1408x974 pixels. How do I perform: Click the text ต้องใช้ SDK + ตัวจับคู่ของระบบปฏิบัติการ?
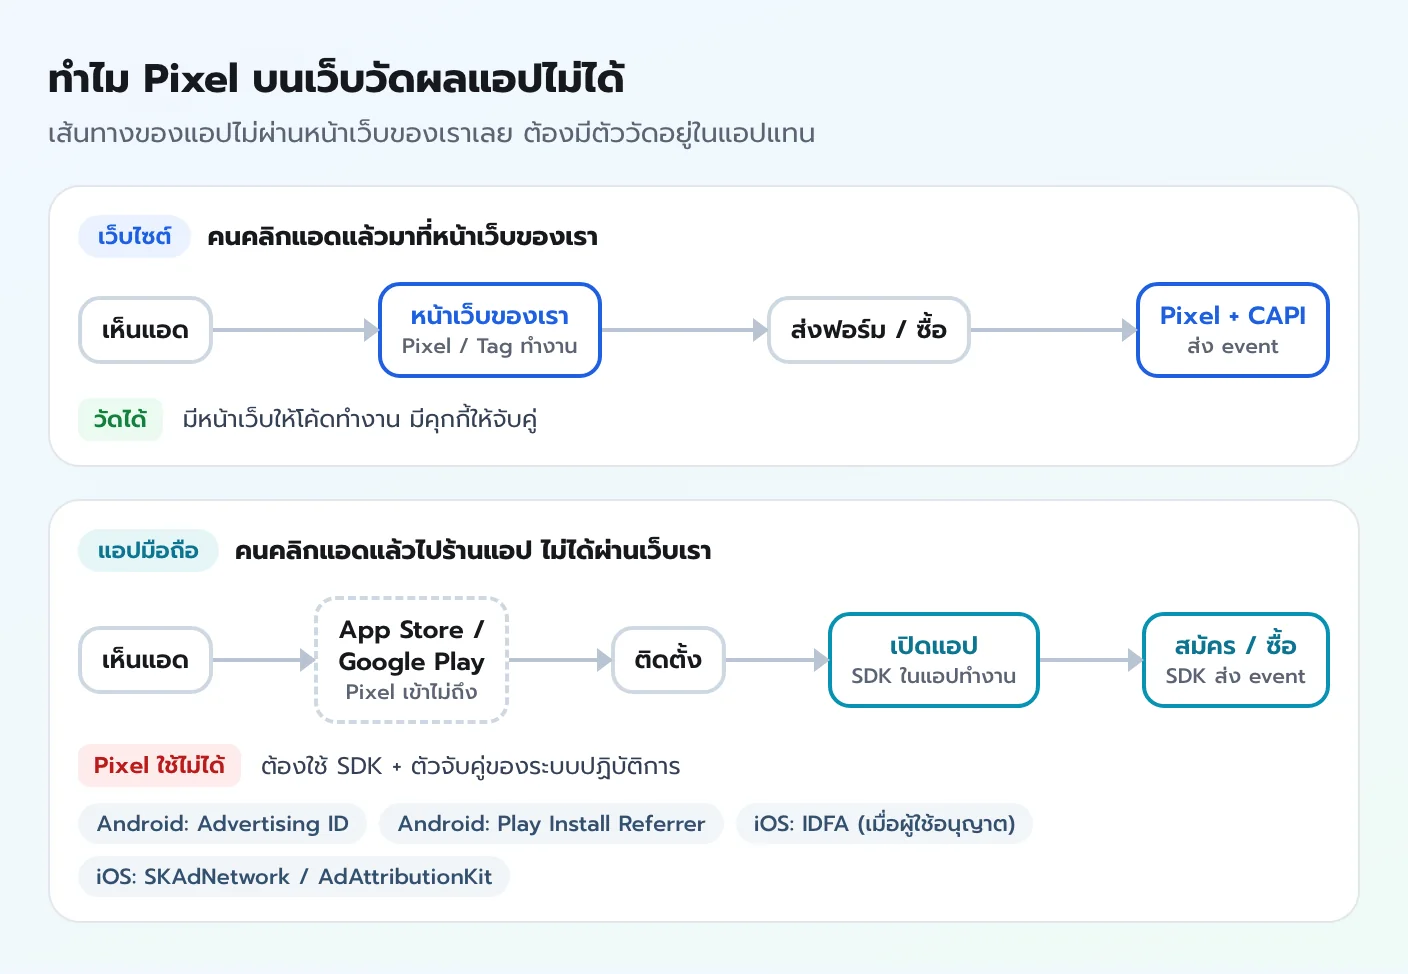coord(470,767)
